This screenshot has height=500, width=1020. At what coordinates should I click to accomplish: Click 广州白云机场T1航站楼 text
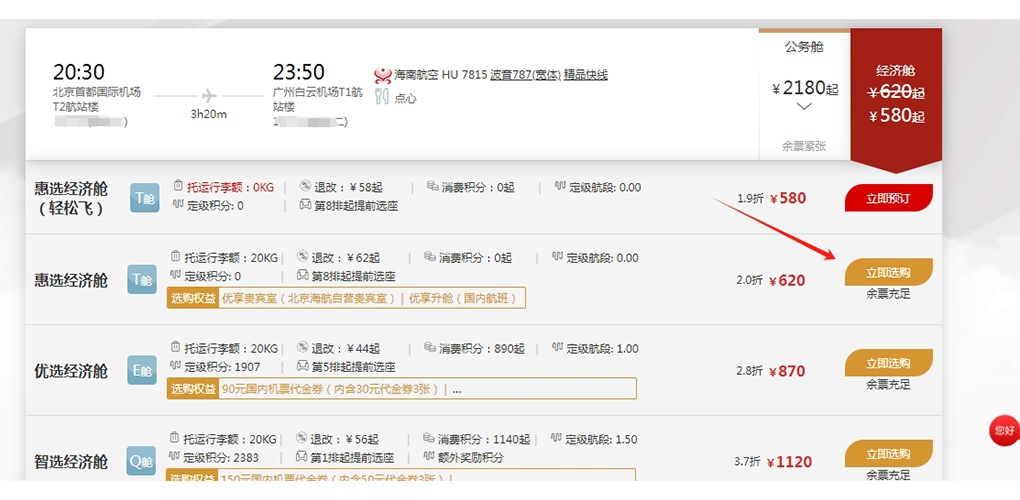click(317, 99)
